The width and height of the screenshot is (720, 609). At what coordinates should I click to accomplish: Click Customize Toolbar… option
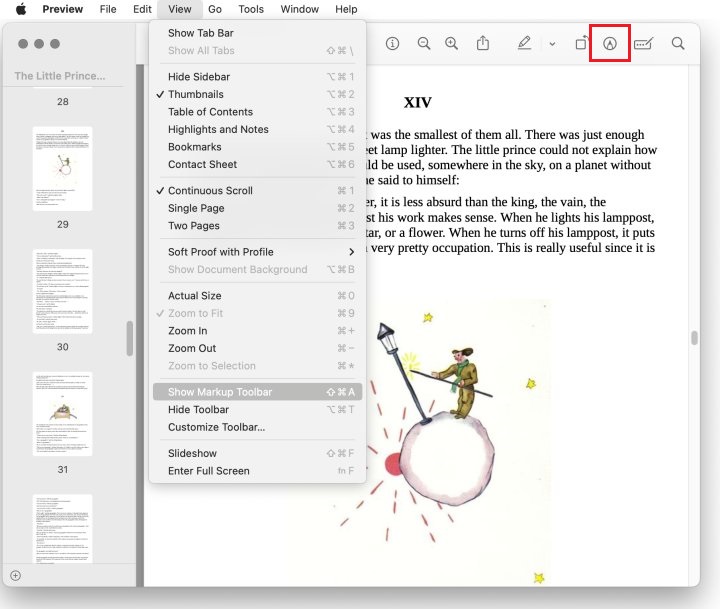(216, 427)
